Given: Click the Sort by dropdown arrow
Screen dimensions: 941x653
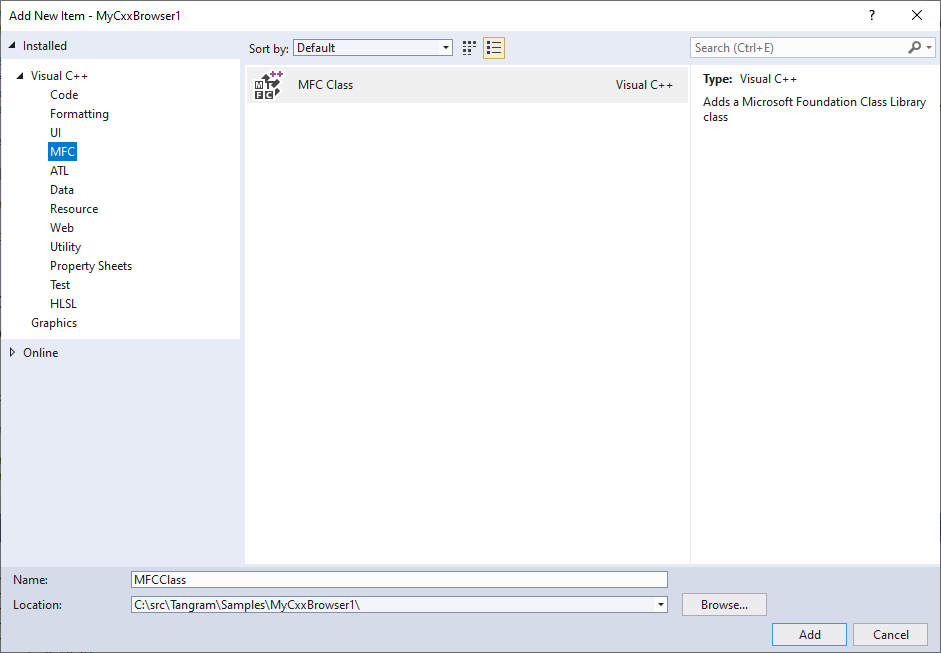Looking at the screenshot, I should pyautogui.click(x=444, y=47).
